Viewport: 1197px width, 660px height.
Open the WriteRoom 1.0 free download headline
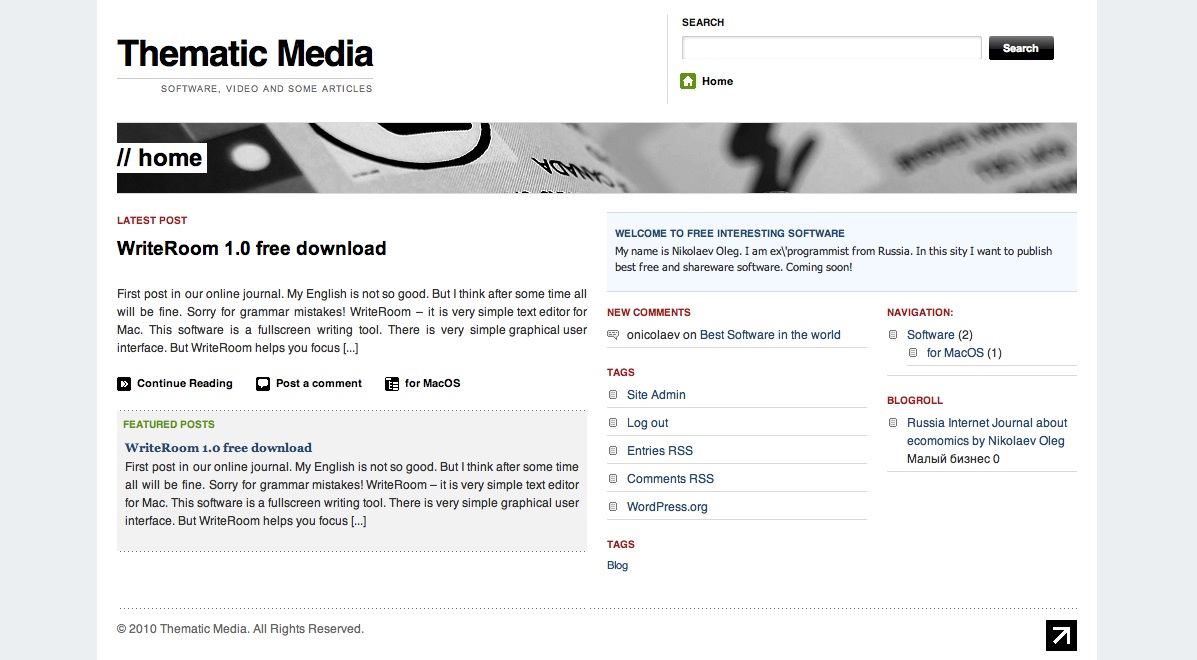251,249
